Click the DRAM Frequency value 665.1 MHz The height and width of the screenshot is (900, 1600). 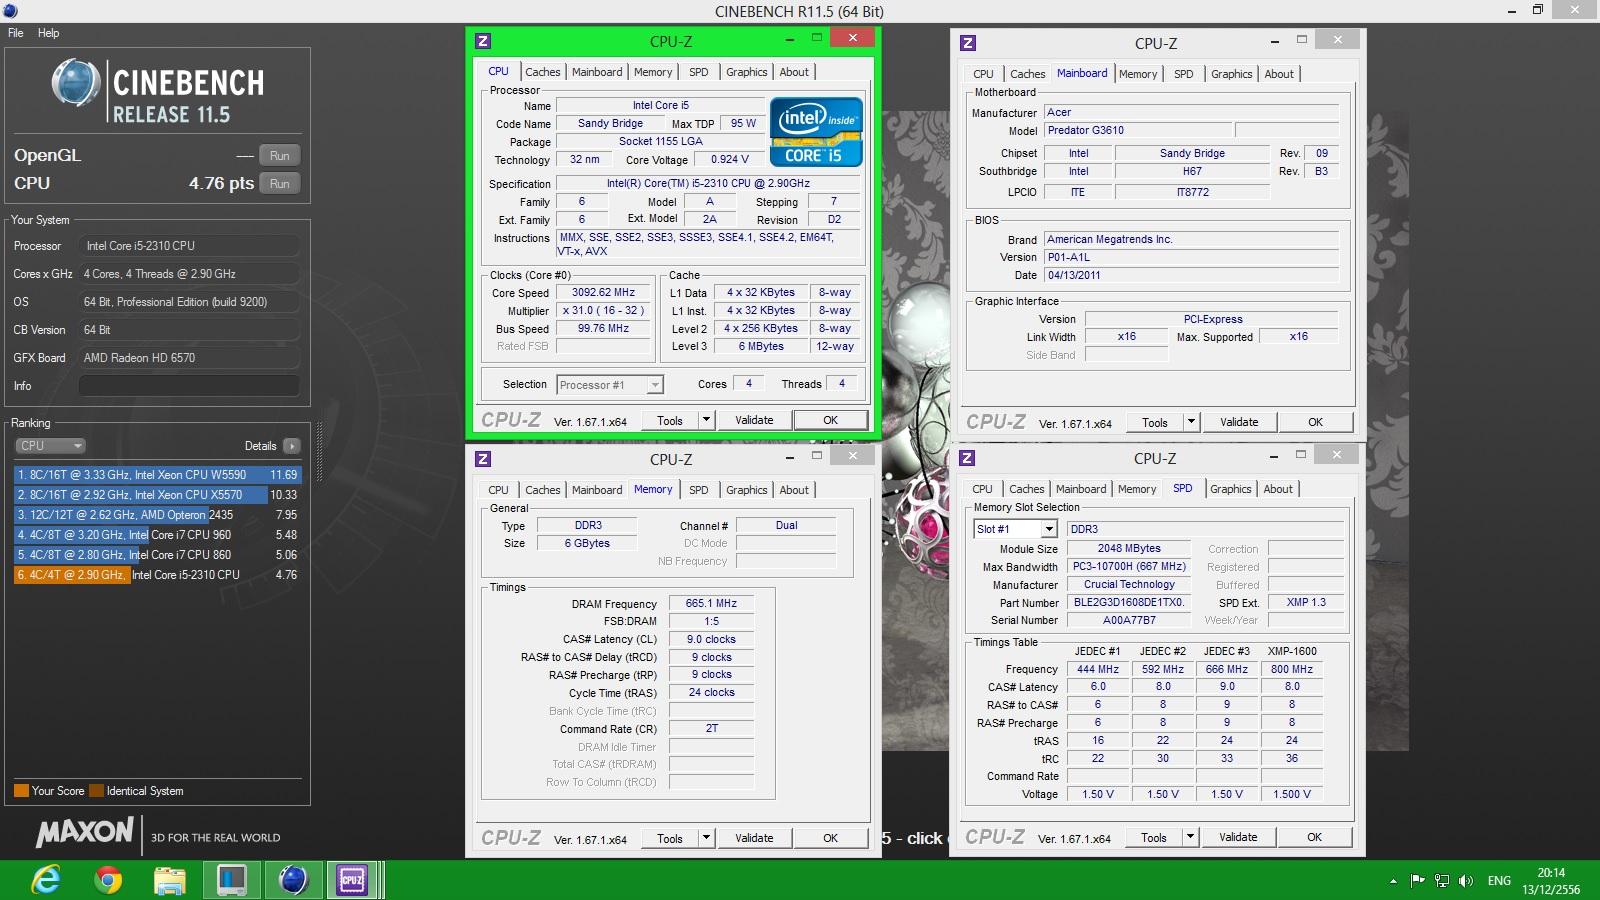tap(711, 604)
